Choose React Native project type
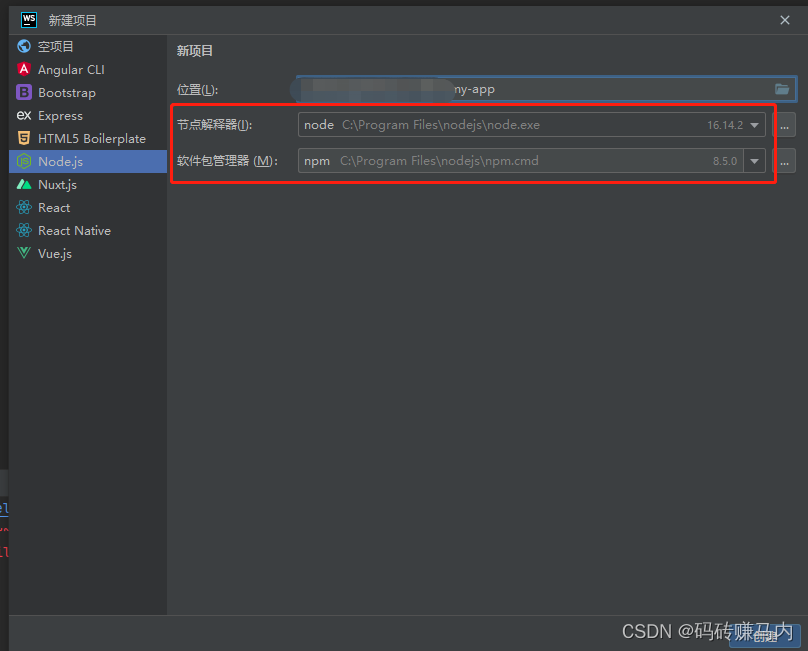The height and width of the screenshot is (651, 808). tap(88, 230)
